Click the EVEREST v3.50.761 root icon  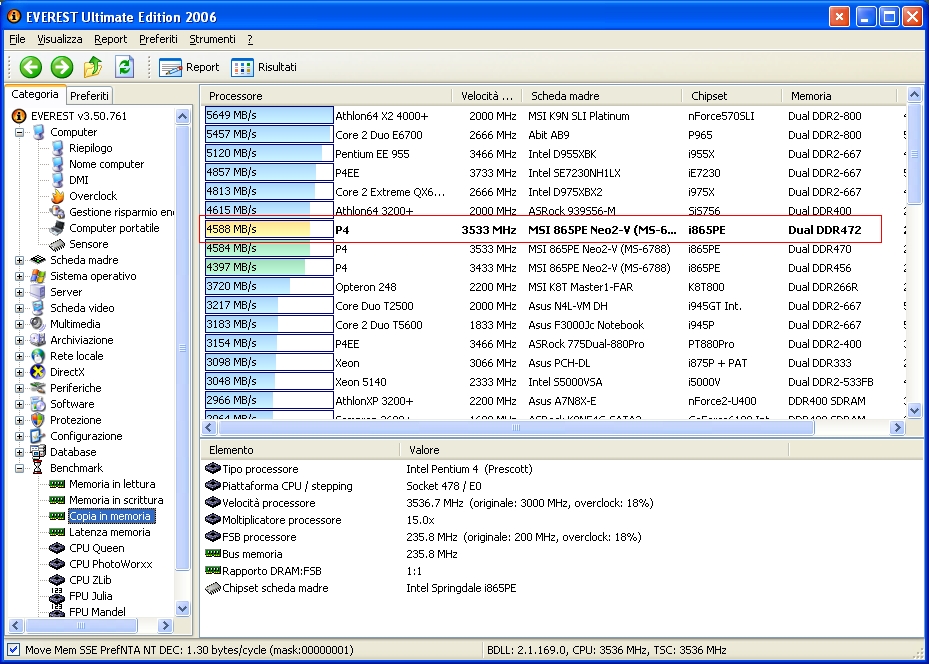click(x=19, y=116)
